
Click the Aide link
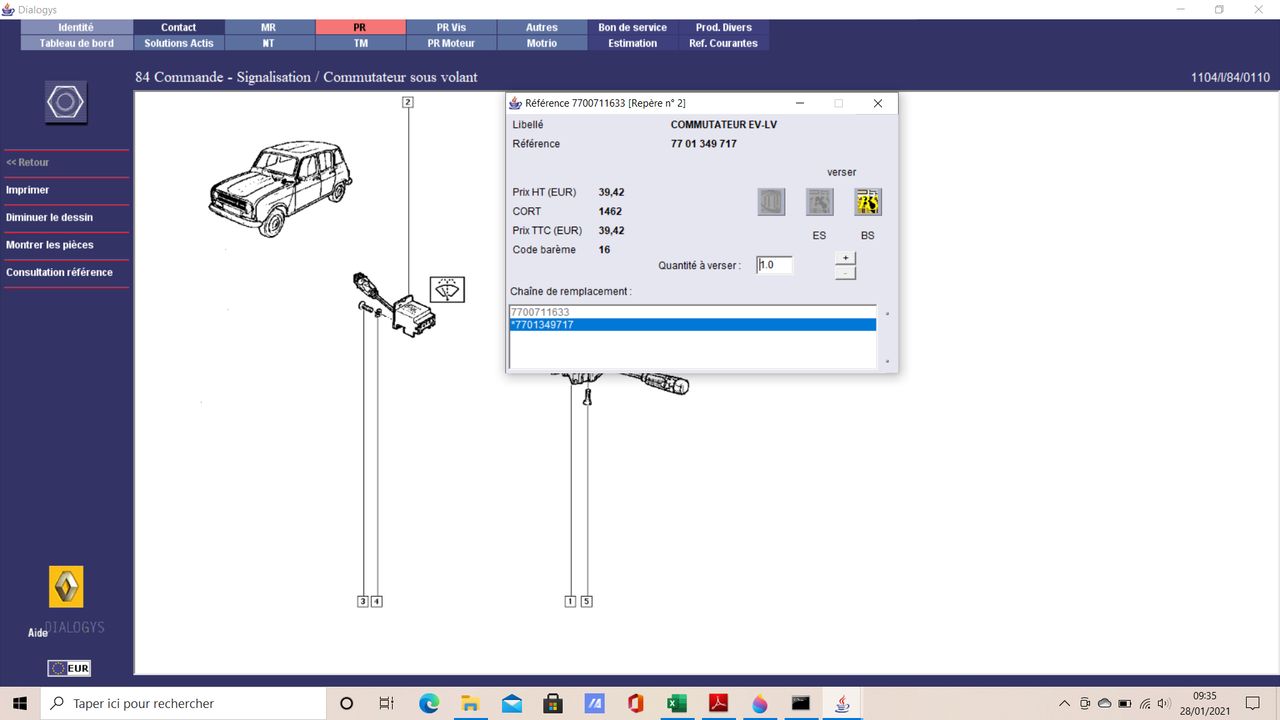coord(38,633)
